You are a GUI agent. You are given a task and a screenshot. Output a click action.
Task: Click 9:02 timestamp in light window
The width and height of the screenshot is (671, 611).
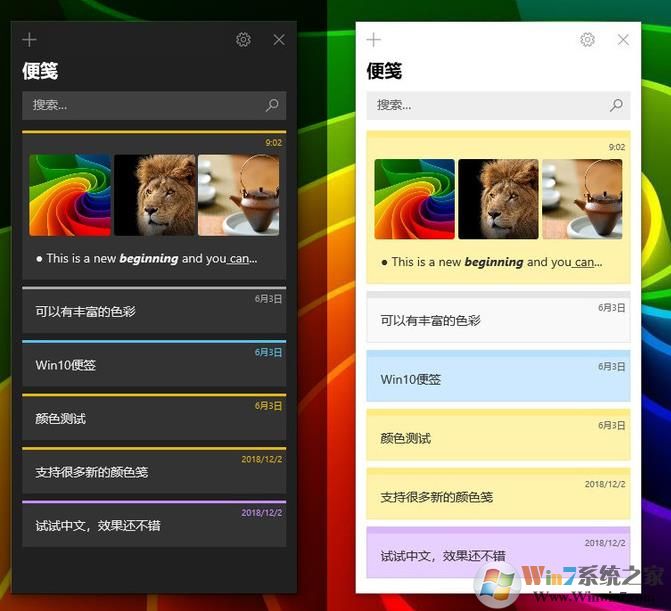617,147
